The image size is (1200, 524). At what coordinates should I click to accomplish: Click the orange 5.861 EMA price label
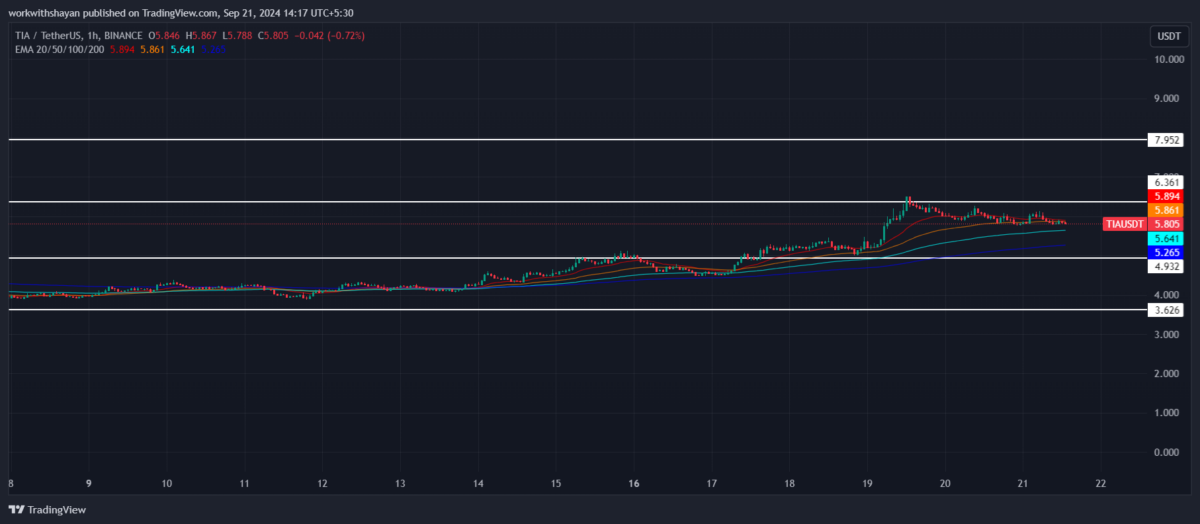pos(1166,211)
